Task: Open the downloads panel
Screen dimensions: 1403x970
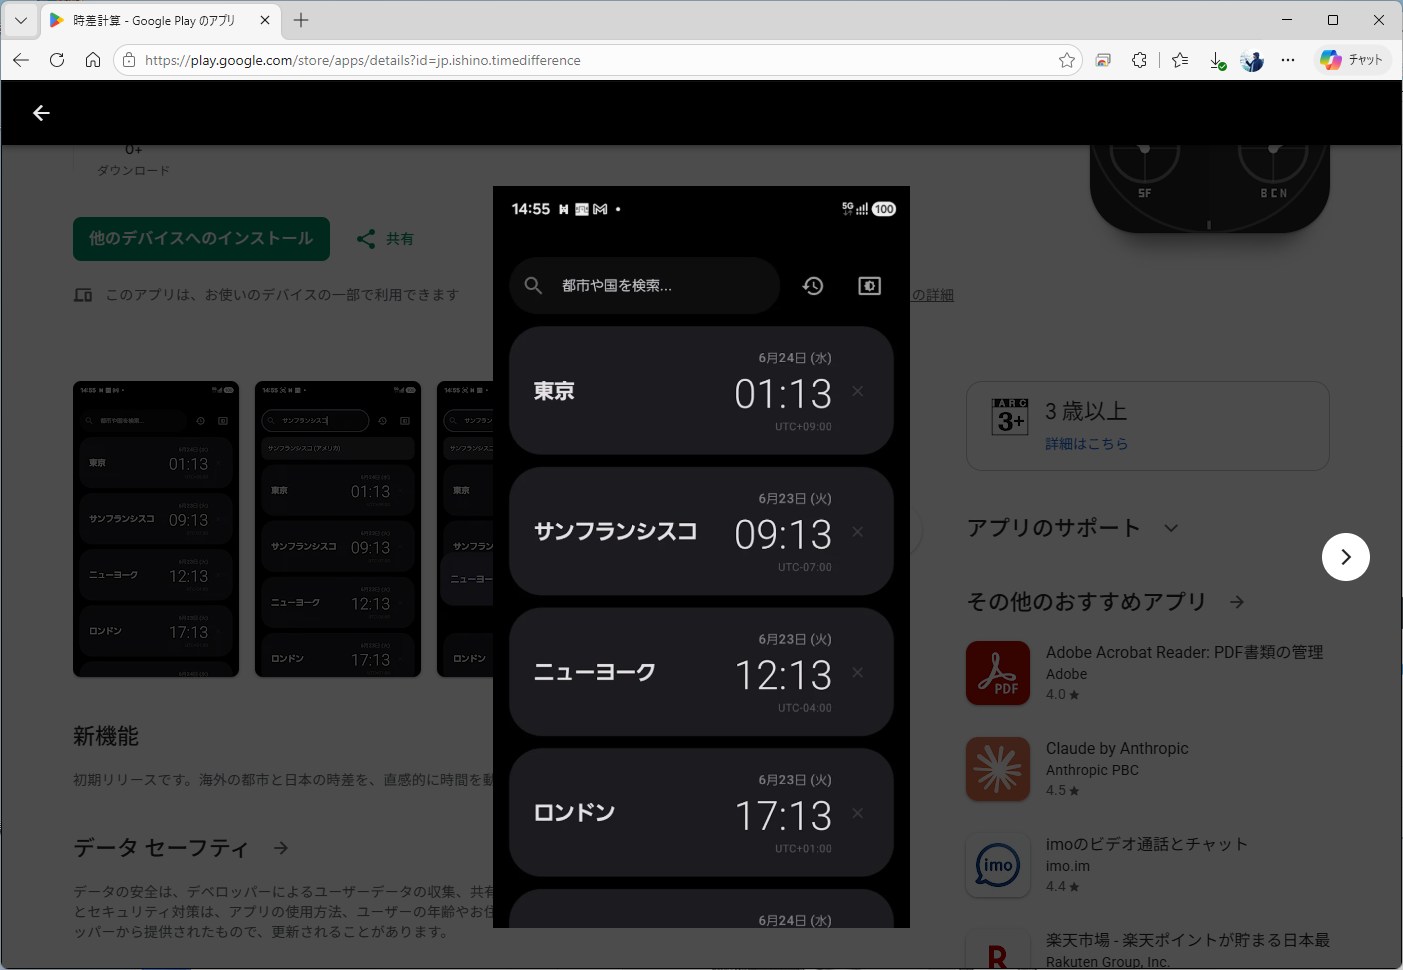Action: [x=1217, y=60]
